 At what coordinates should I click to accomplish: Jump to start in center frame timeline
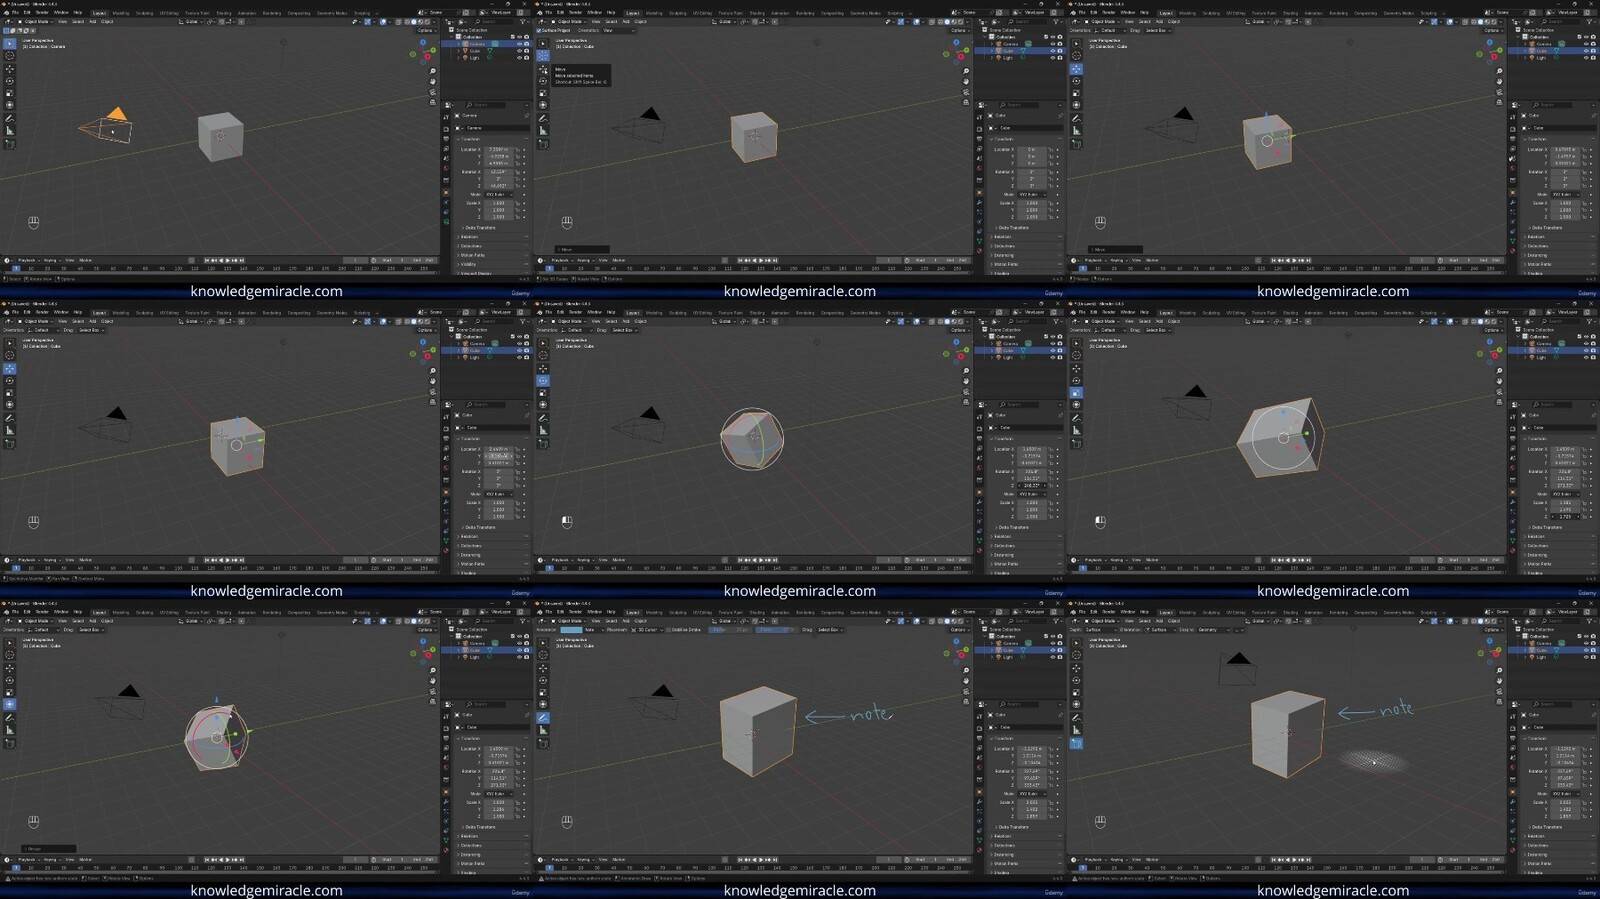click(741, 560)
